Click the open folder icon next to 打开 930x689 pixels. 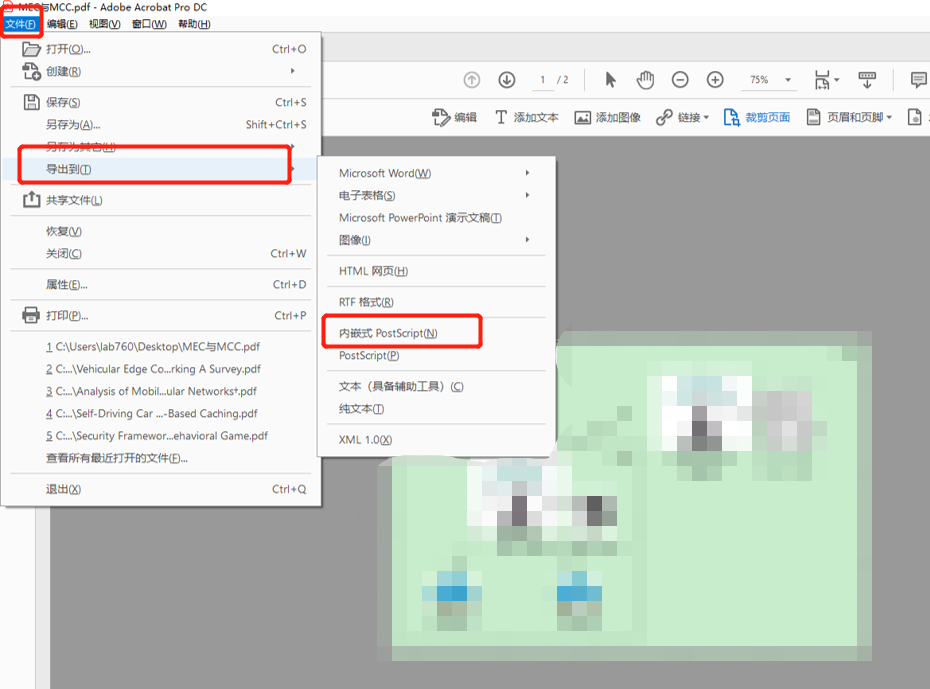pyautogui.click(x=31, y=49)
